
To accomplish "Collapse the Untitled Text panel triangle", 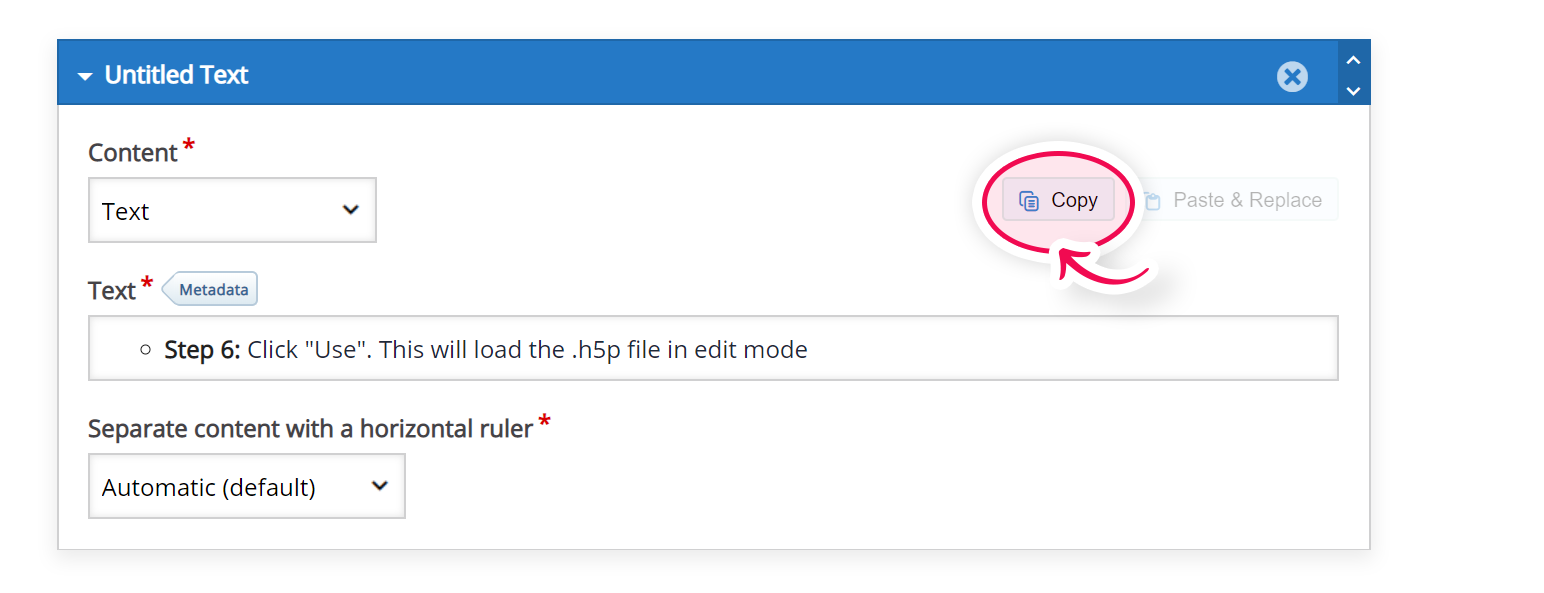I will (x=84, y=76).
